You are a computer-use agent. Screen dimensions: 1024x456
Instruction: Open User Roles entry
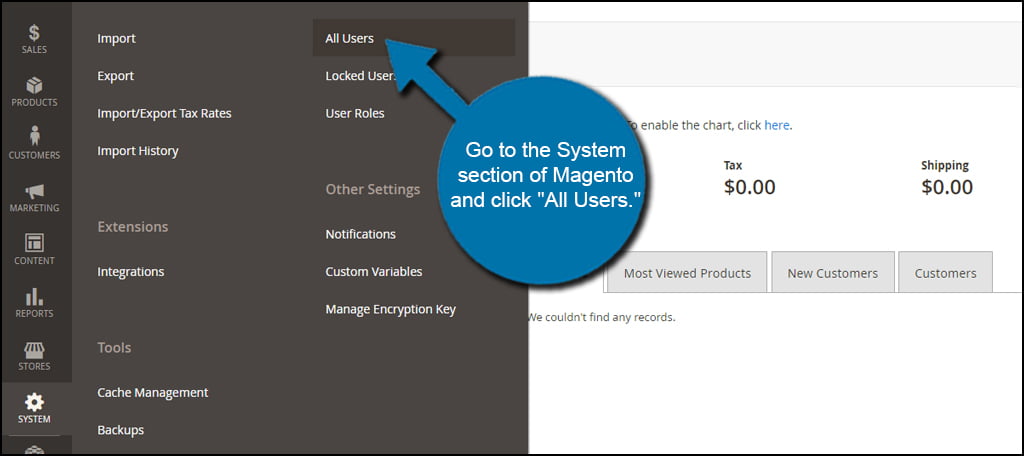(x=355, y=113)
